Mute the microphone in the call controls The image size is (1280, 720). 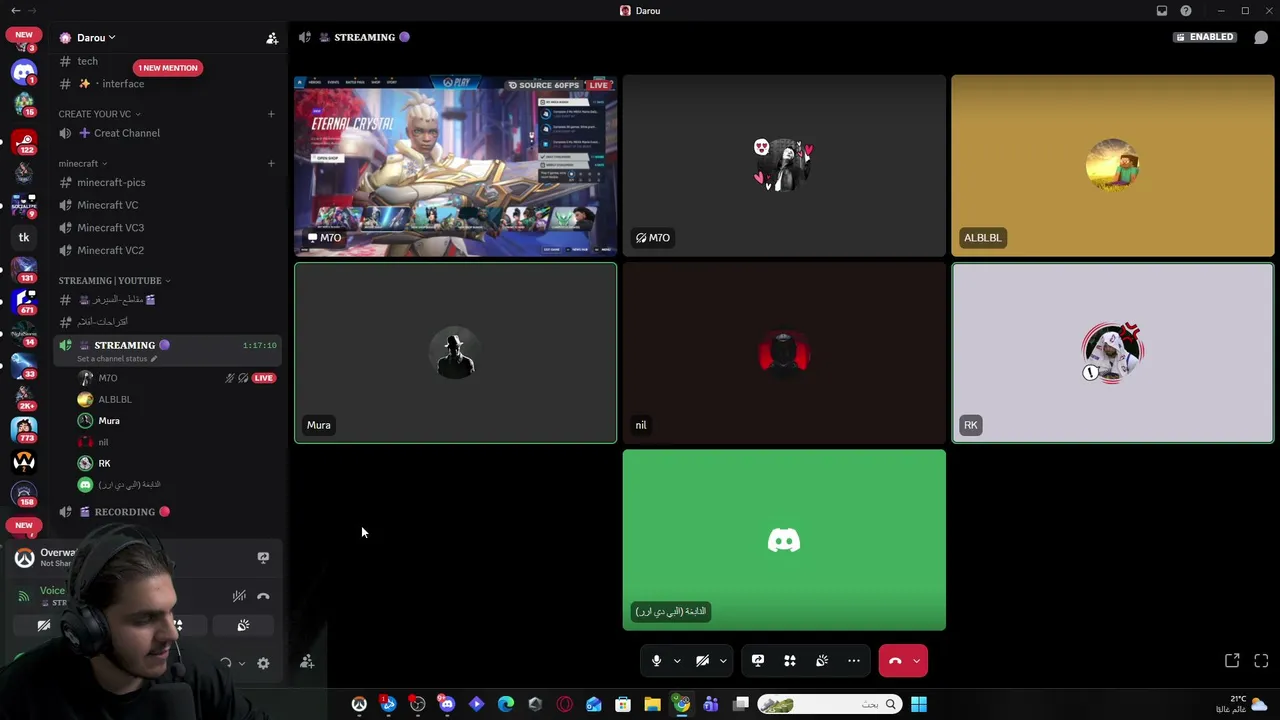(x=656, y=661)
